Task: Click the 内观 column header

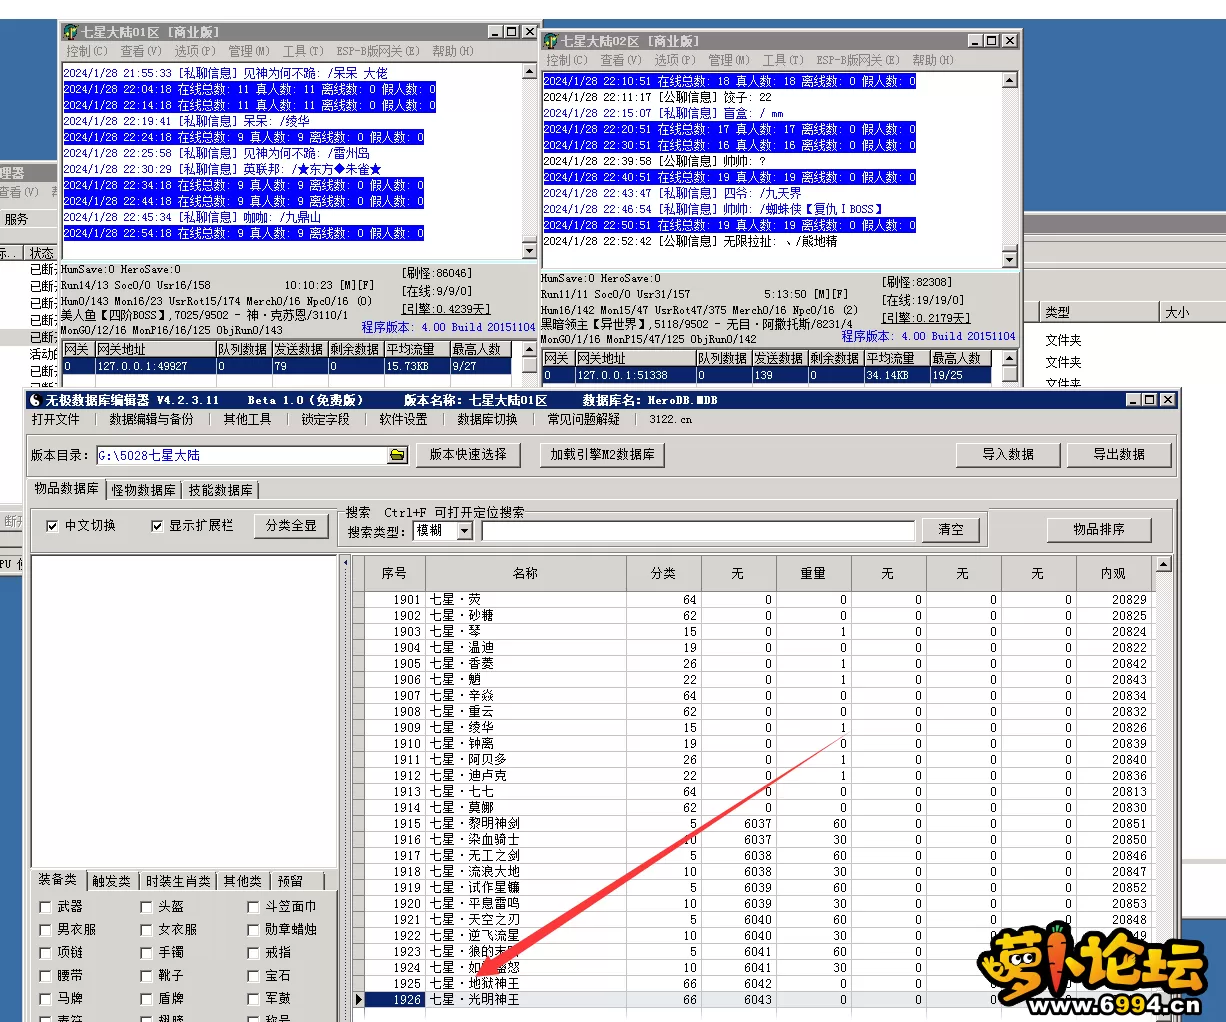Action: point(1113,574)
